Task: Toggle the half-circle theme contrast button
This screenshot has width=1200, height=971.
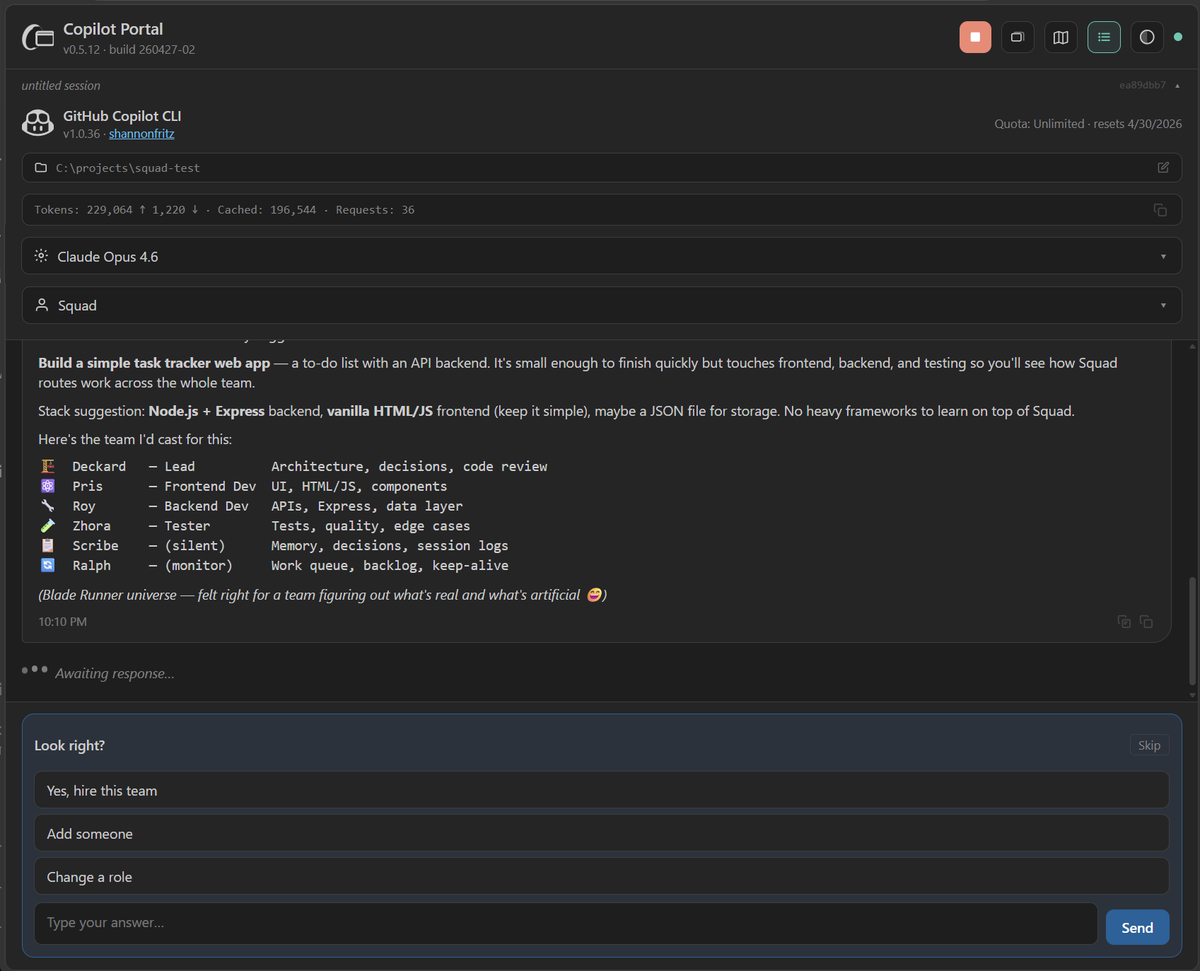Action: pos(1147,37)
